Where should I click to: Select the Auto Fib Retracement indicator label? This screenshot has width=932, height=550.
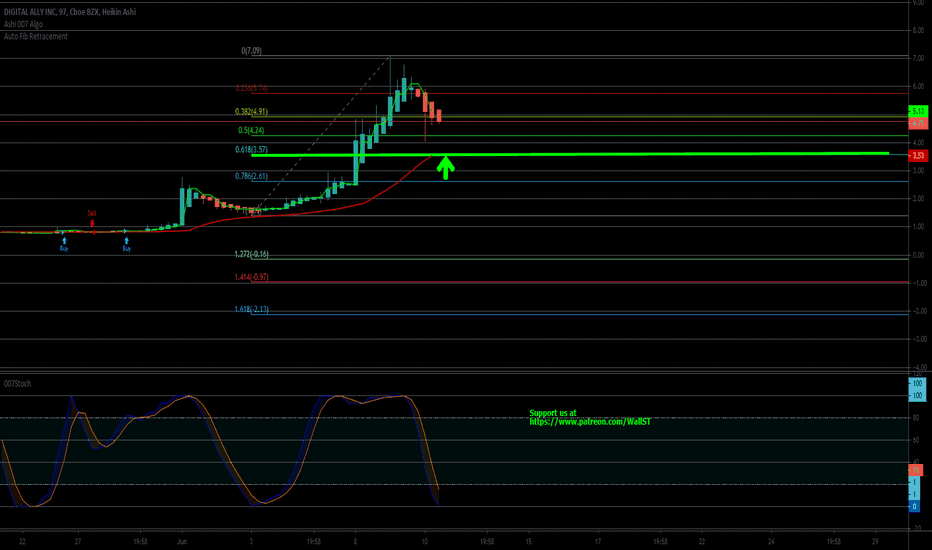[x=36, y=36]
